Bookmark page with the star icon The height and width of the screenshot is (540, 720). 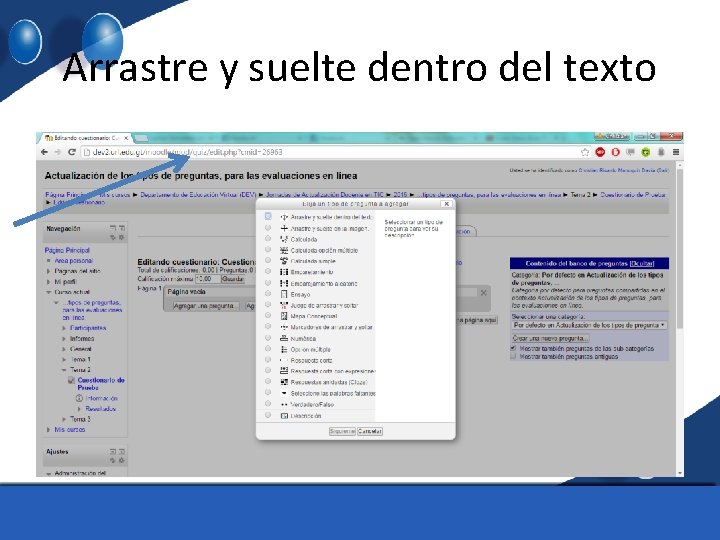[585, 152]
